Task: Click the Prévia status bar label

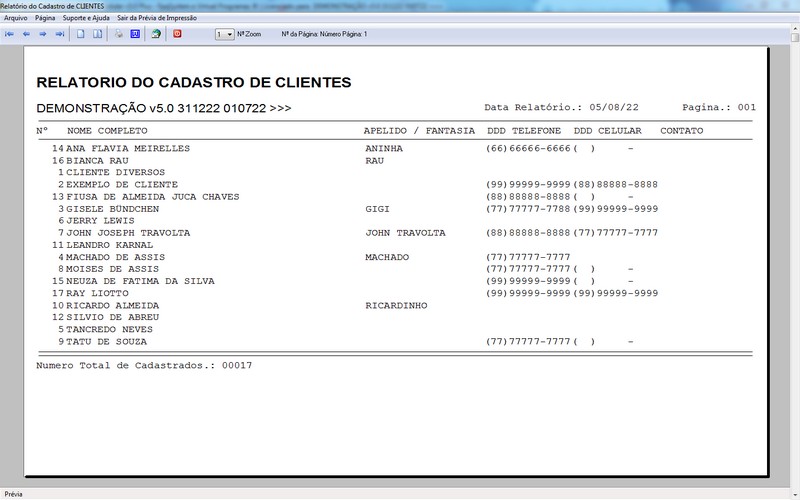Action: click(x=13, y=494)
